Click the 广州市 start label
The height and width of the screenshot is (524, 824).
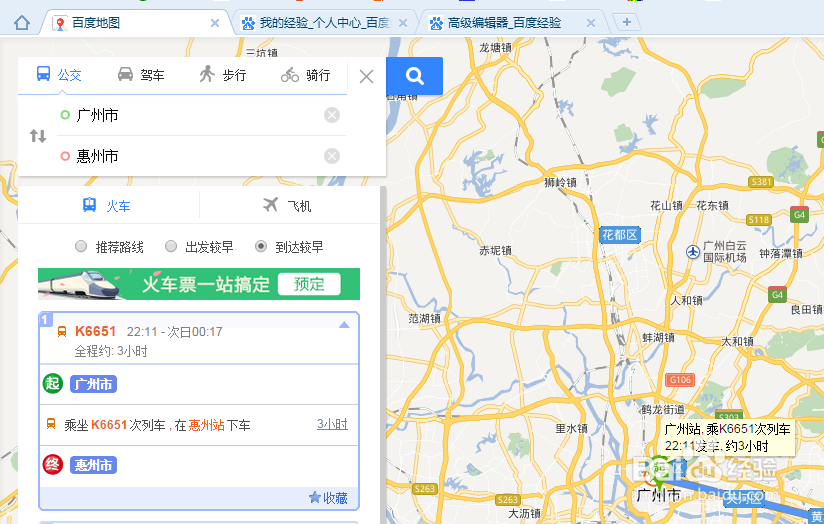point(93,384)
